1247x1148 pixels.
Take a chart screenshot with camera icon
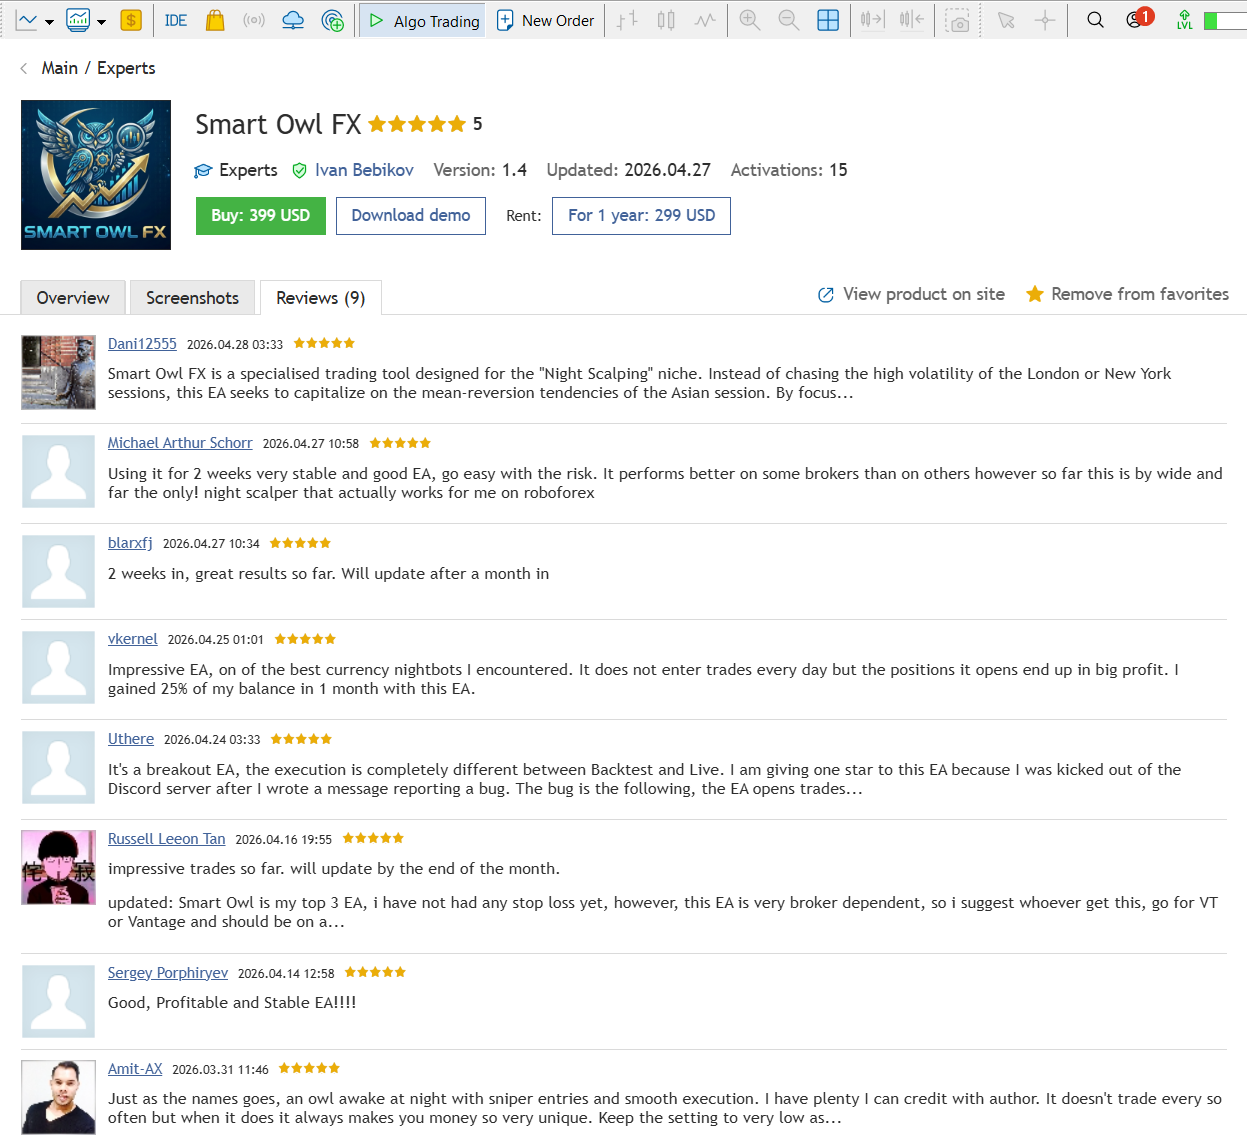959,21
